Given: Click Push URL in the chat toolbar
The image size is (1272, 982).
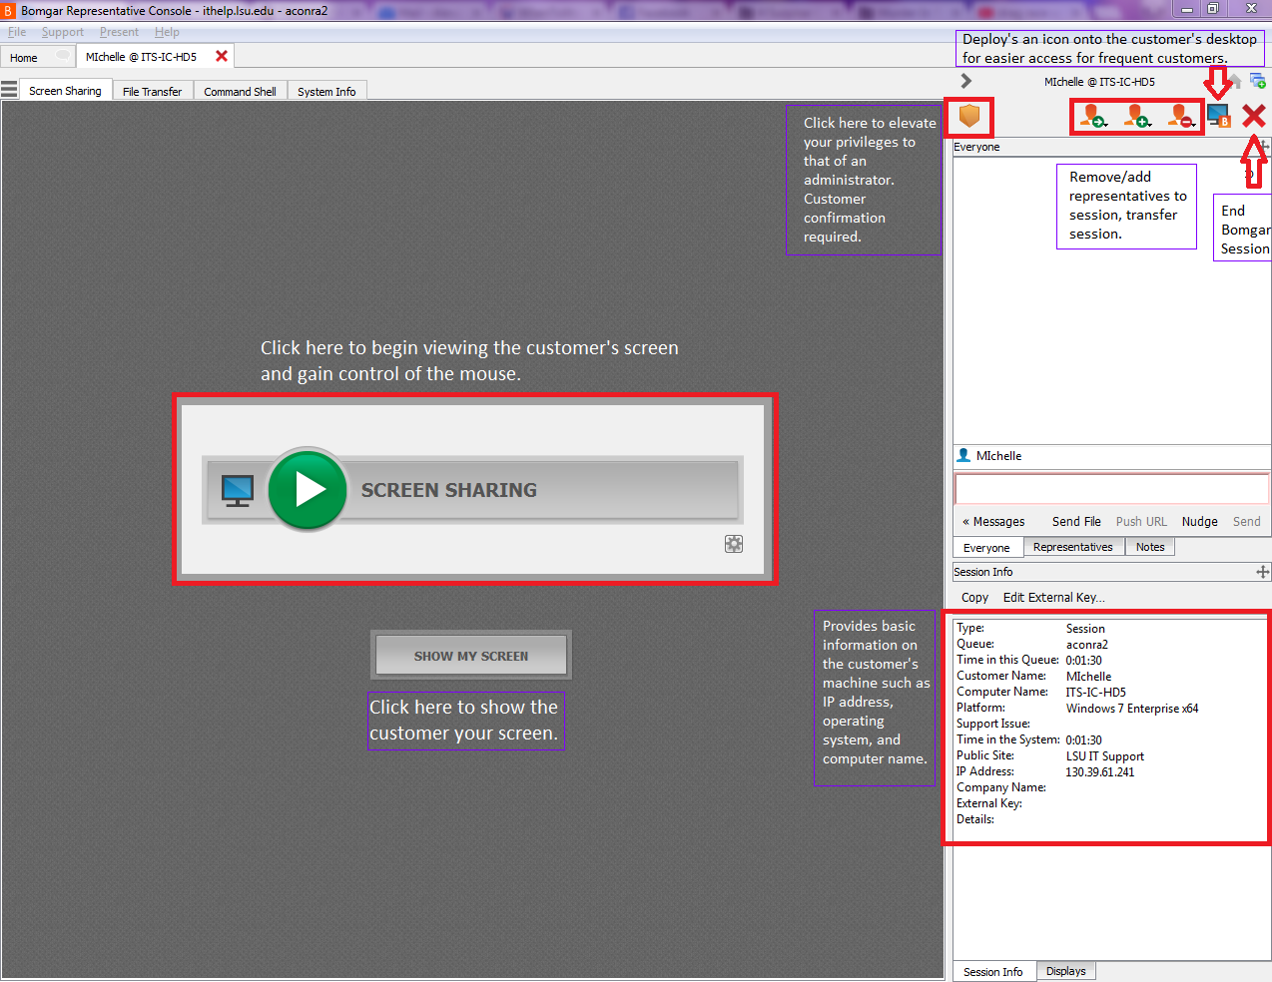Looking at the screenshot, I should tap(1141, 522).
